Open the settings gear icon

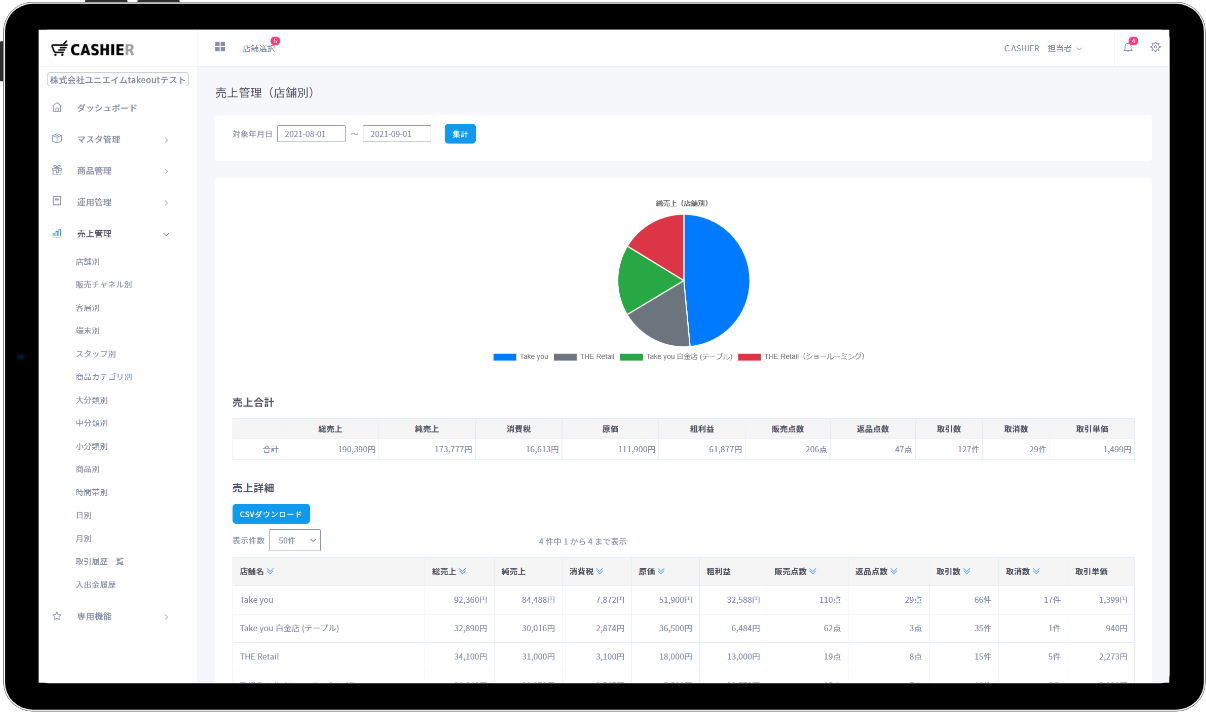pyautogui.click(x=1155, y=47)
